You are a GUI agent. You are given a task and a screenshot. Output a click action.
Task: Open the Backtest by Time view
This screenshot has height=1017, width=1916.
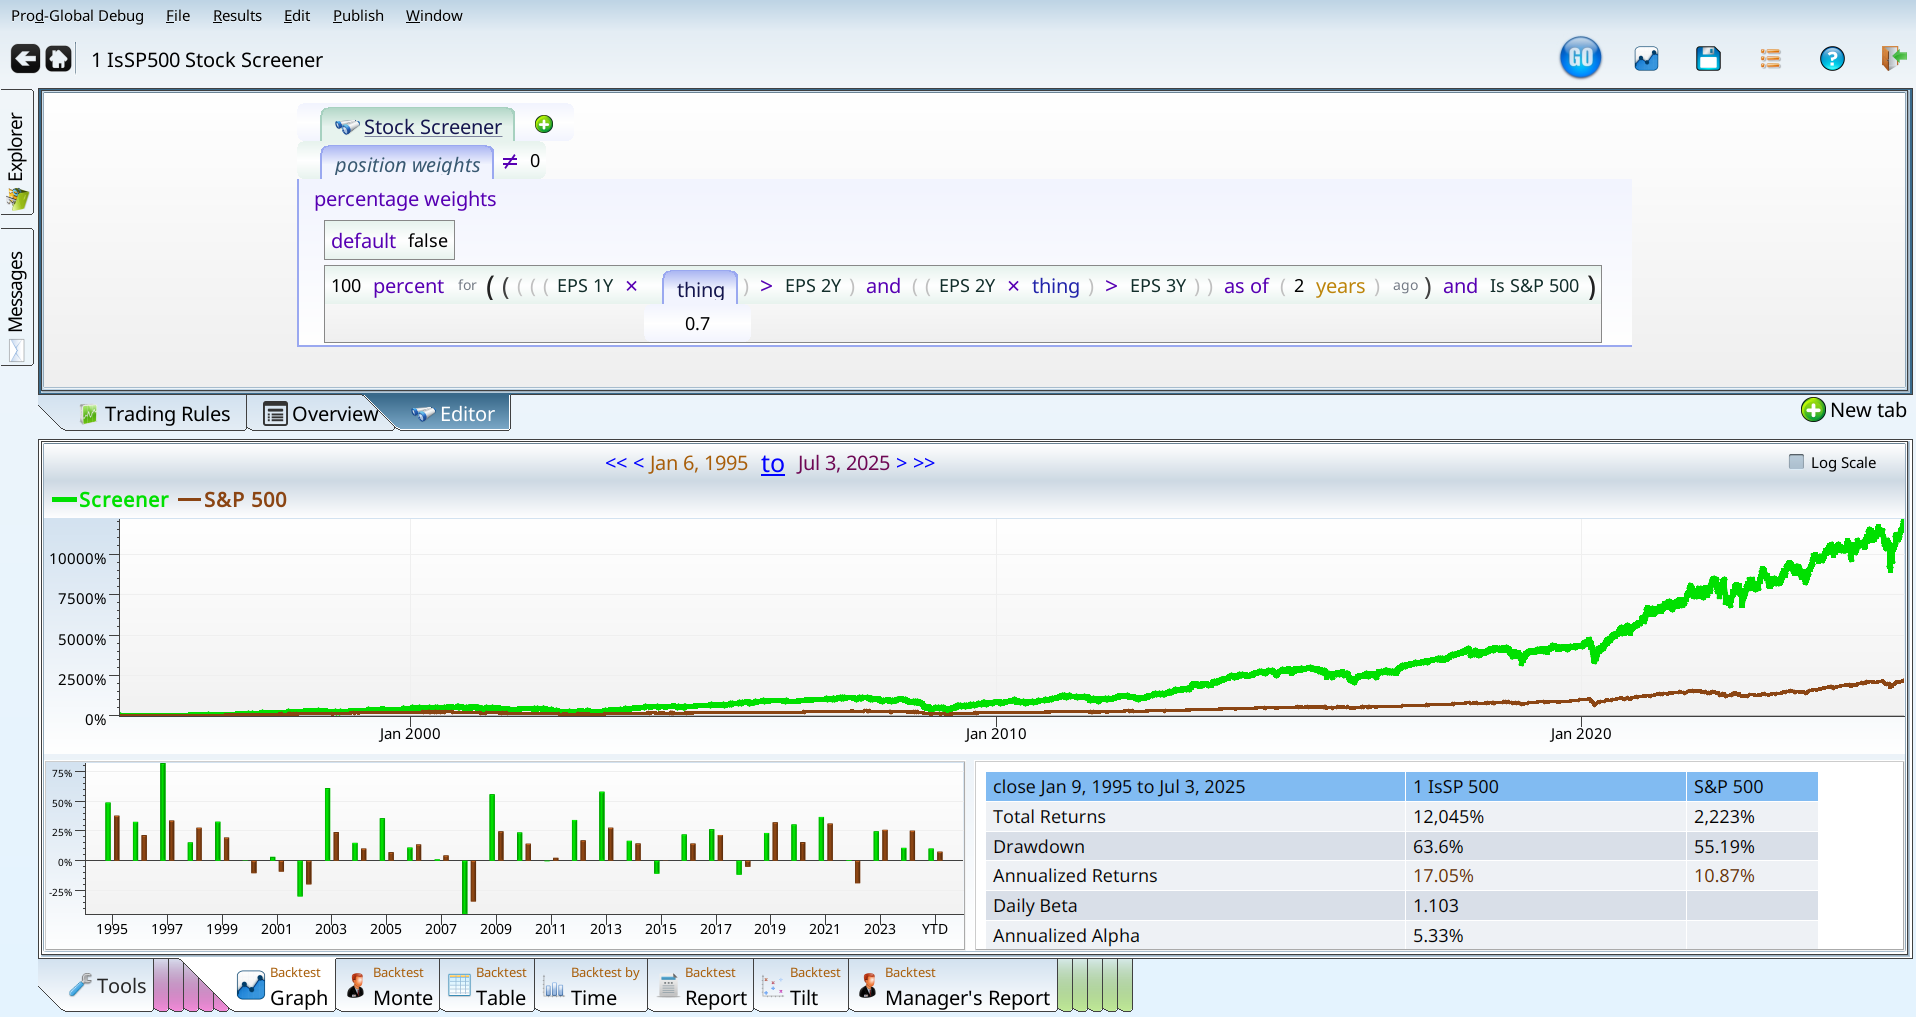591,986
